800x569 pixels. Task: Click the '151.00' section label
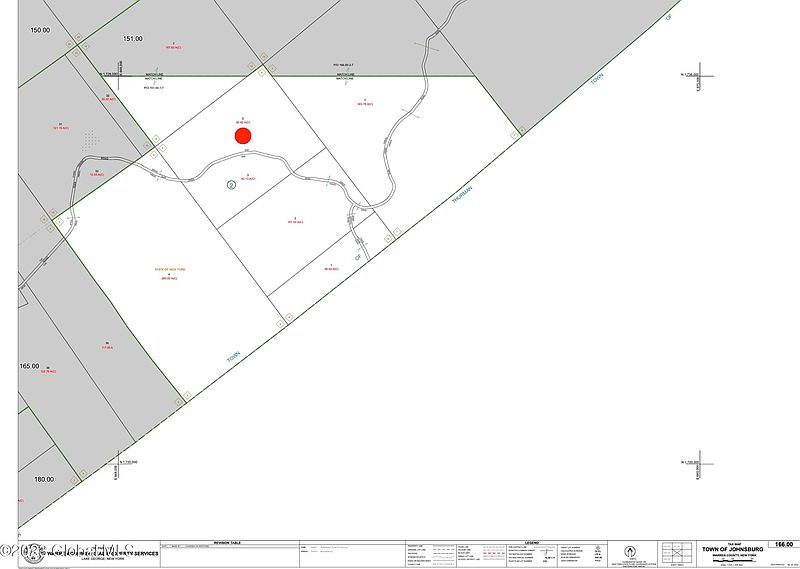[x=133, y=38]
